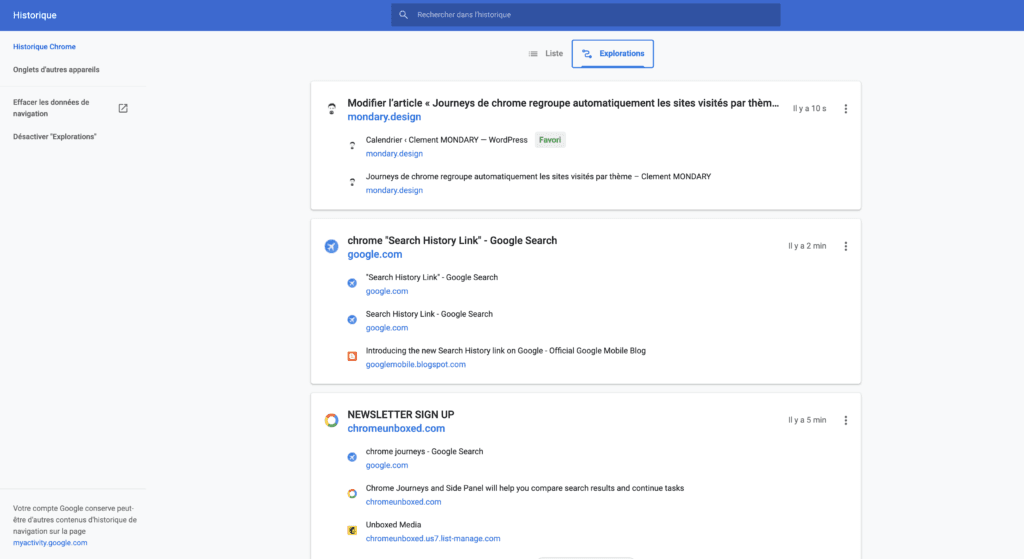Click mondary.design link under Calendrier entry

pos(394,153)
